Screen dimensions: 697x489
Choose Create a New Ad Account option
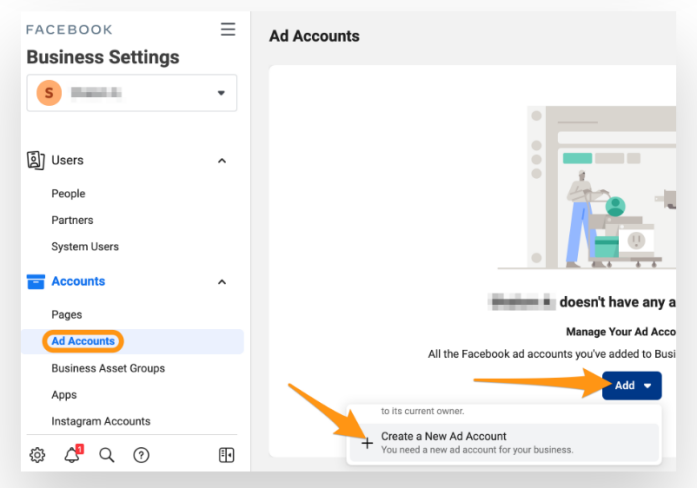[x=504, y=443]
